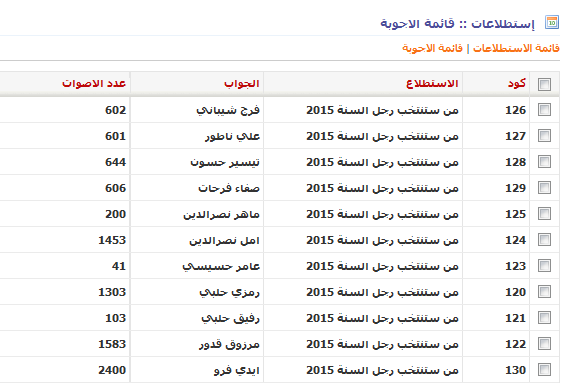Click the poll title in row 126
The width and height of the screenshot is (568, 389).
point(383,110)
